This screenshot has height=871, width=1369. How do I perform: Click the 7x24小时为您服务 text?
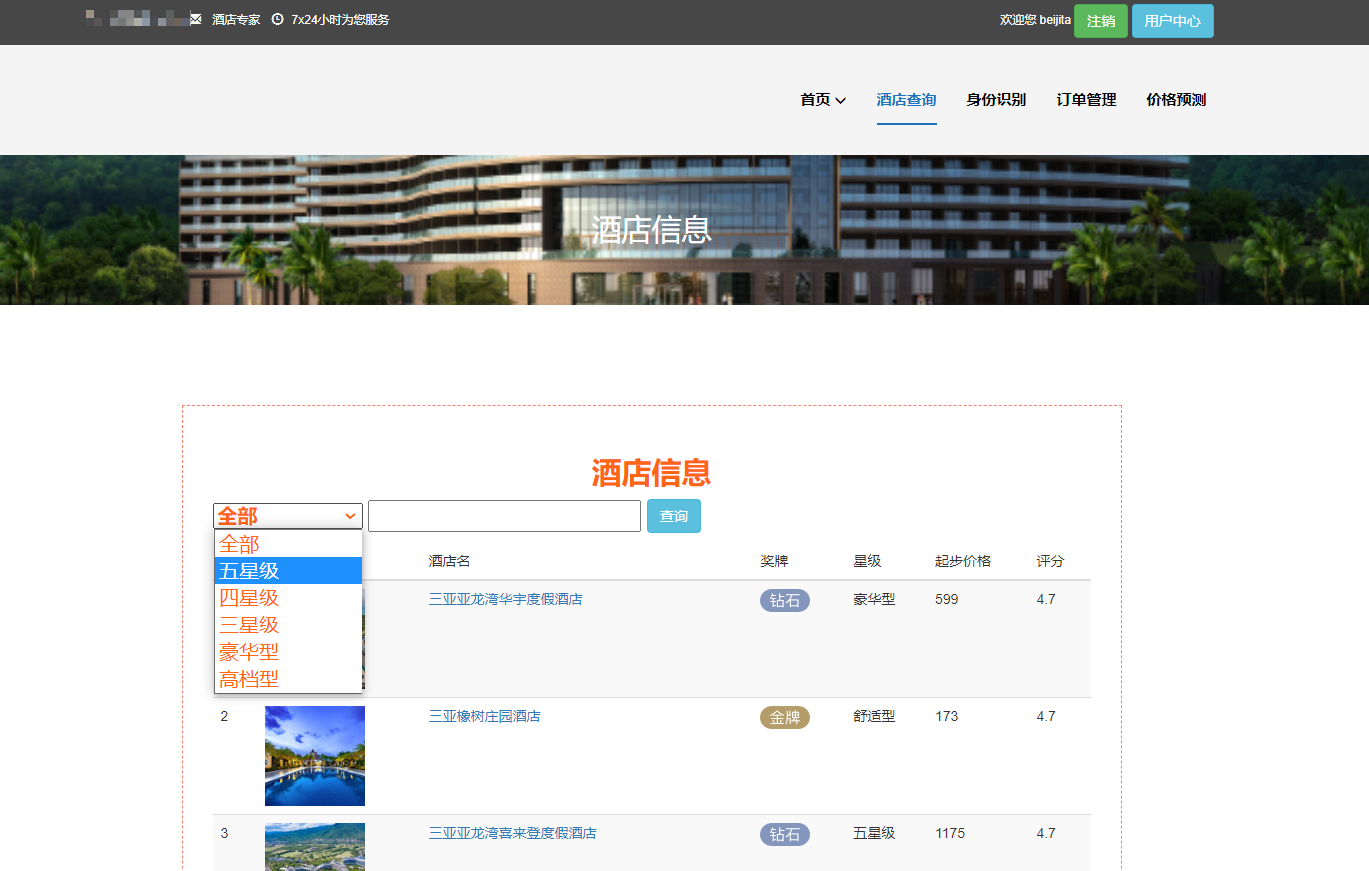tap(340, 20)
